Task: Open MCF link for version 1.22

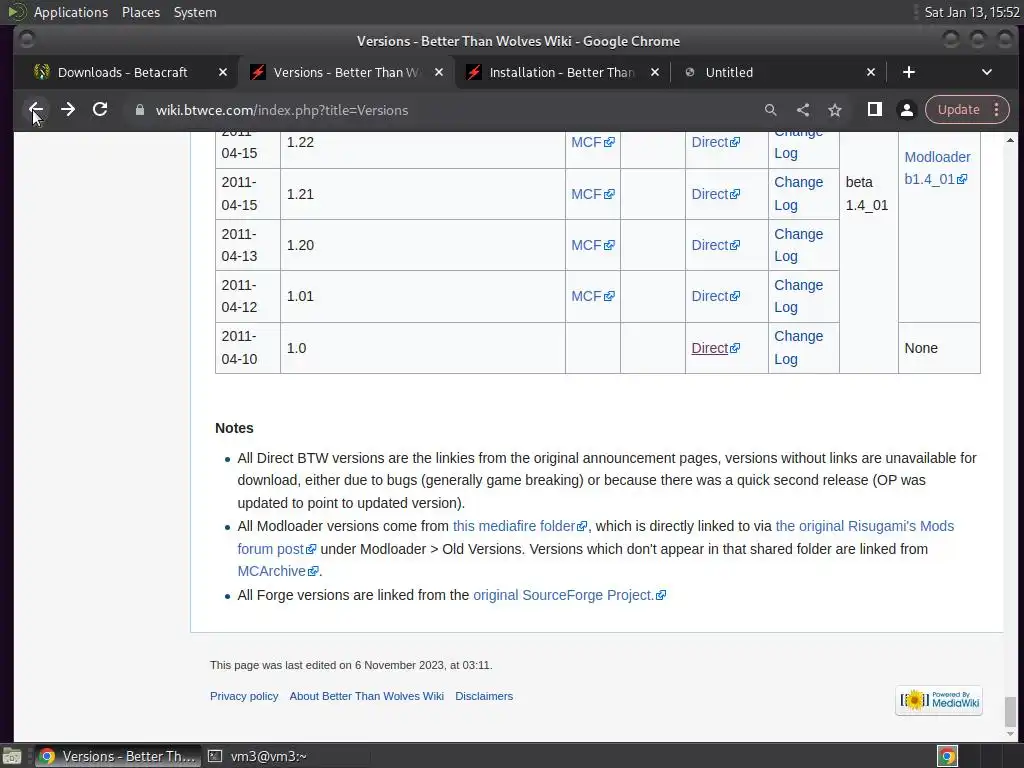Action: click(x=592, y=142)
